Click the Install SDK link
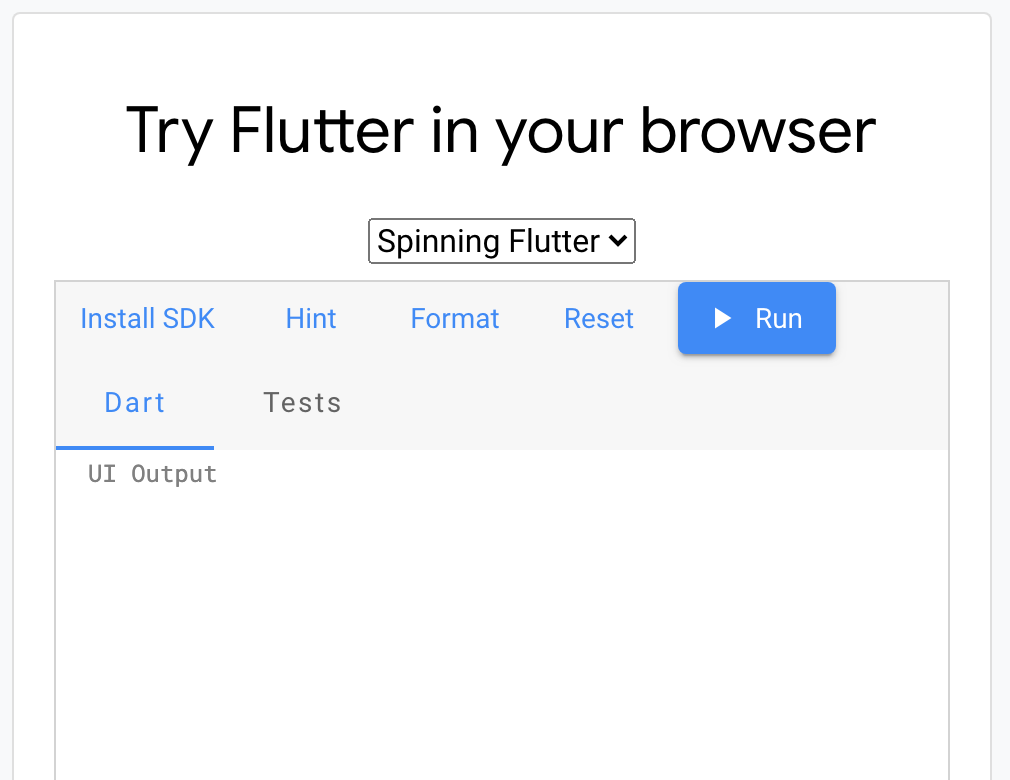The width and height of the screenshot is (1010, 780). click(x=147, y=318)
